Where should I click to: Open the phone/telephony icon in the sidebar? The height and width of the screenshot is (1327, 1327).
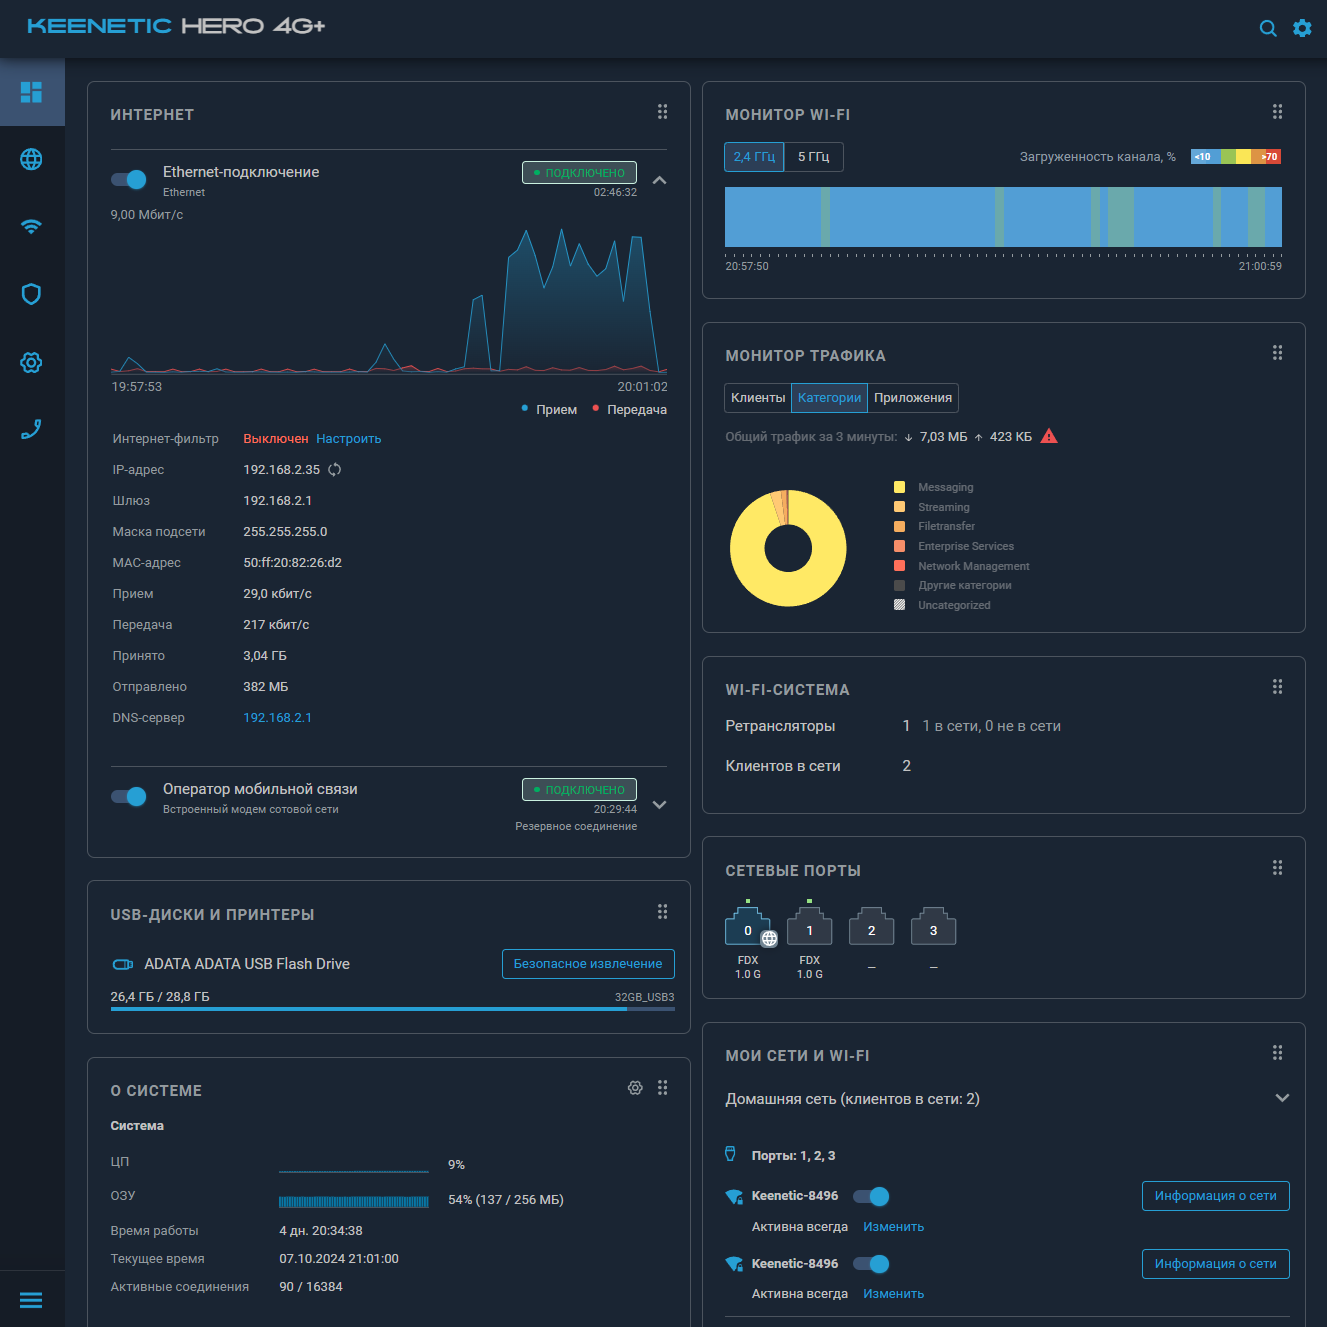[x=32, y=429]
